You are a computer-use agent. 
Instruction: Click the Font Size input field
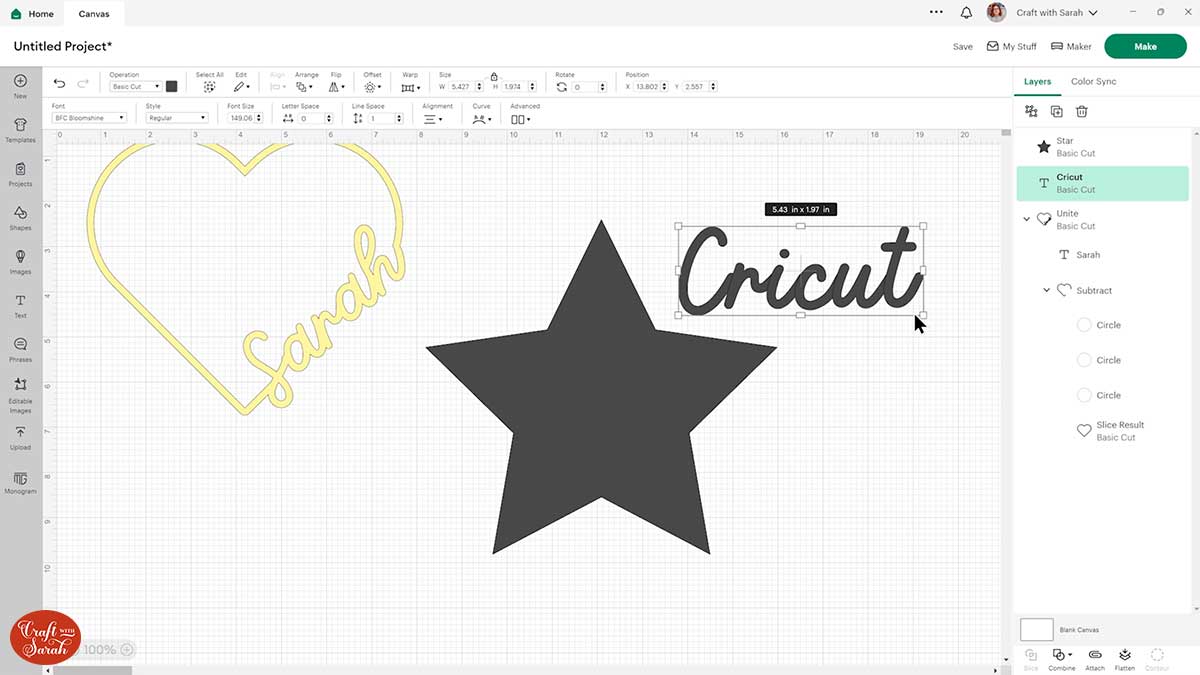click(241, 118)
